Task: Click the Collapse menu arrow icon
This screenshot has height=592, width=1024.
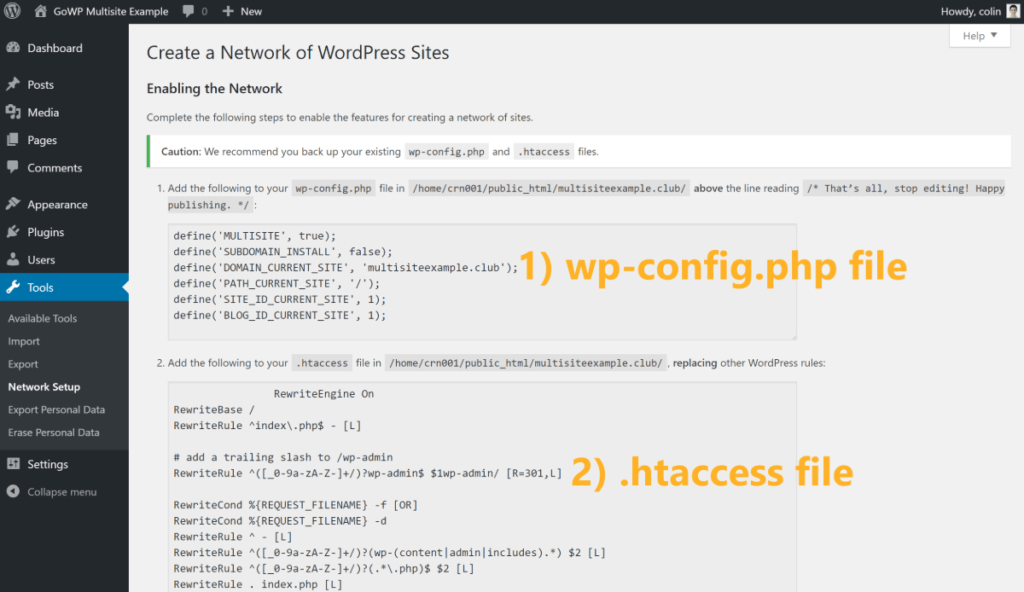Action: (13, 491)
